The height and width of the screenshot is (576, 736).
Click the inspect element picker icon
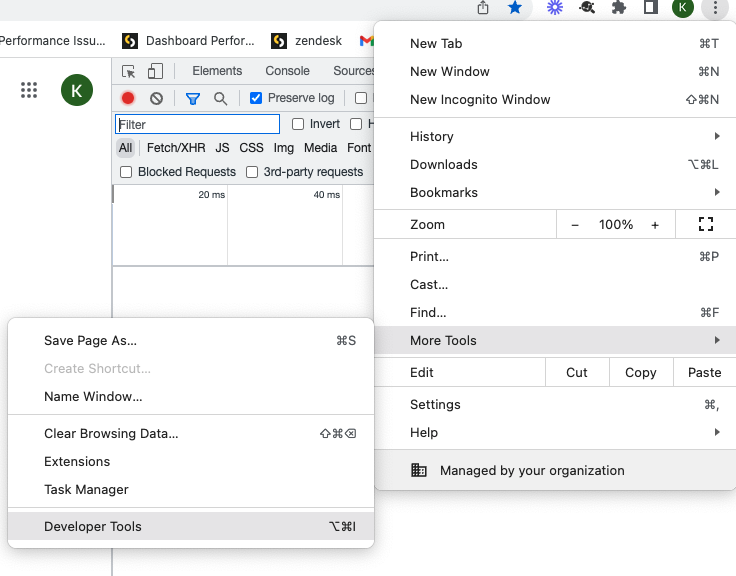click(128, 72)
